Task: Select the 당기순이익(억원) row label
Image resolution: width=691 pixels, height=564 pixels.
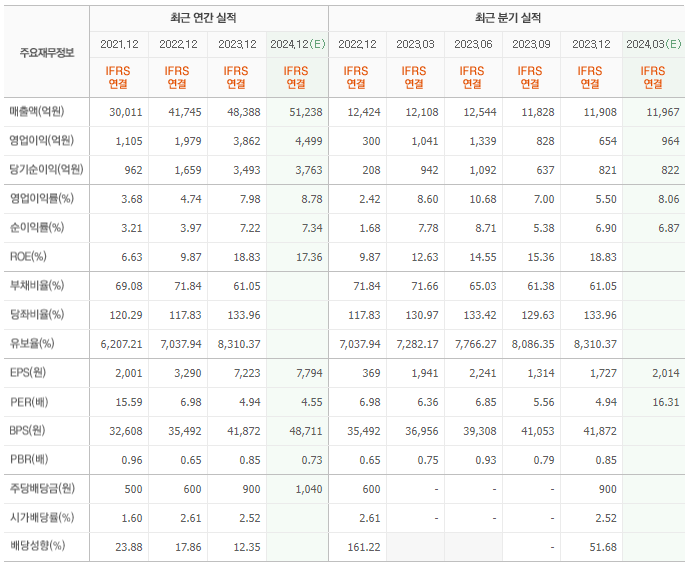Action: (x=46, y=170)
